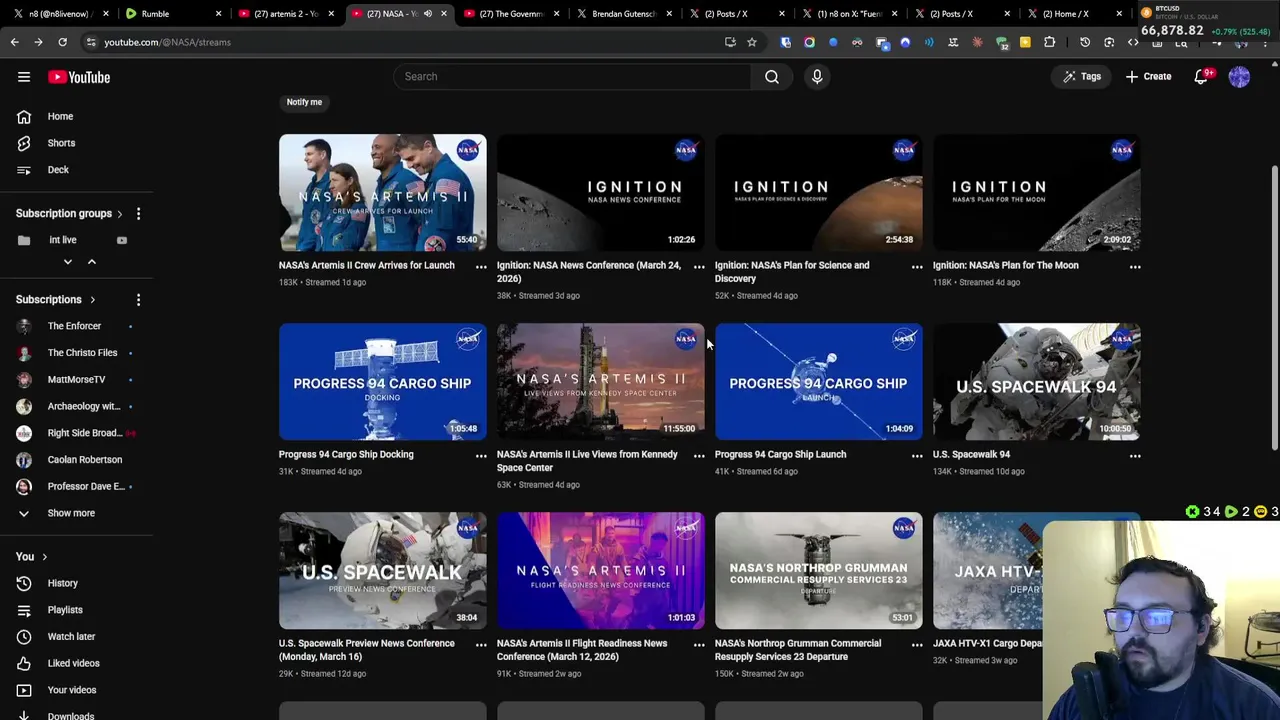The image size is (1280, 720).
Task: Play Ignition NASA News Conference thumbnail
Action: tap(601, 192)
